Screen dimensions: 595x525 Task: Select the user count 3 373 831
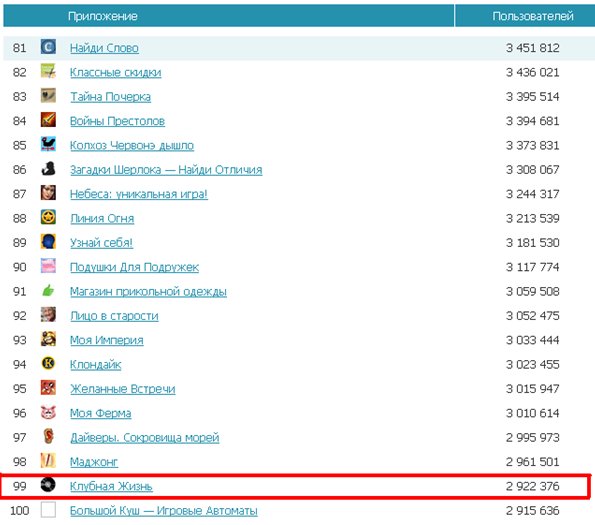point(532,145)
